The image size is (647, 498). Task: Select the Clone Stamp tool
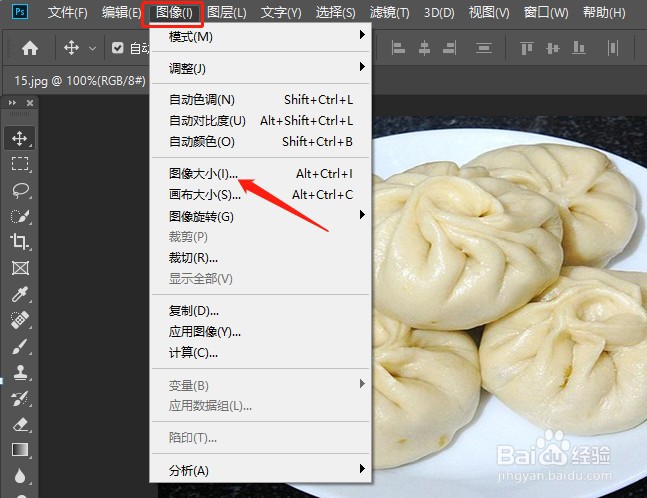coord(20,373)
